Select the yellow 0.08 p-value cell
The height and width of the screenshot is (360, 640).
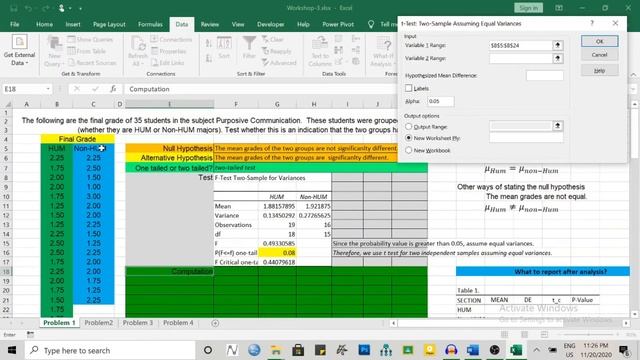pyautogui.click(x=277, y=253)
